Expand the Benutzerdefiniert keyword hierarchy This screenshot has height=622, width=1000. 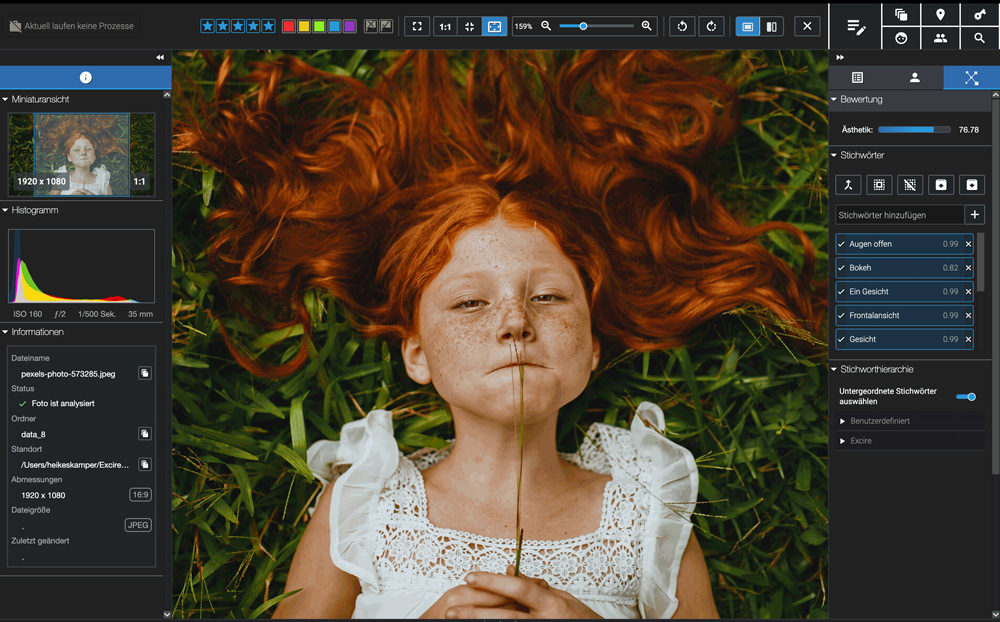842,421
